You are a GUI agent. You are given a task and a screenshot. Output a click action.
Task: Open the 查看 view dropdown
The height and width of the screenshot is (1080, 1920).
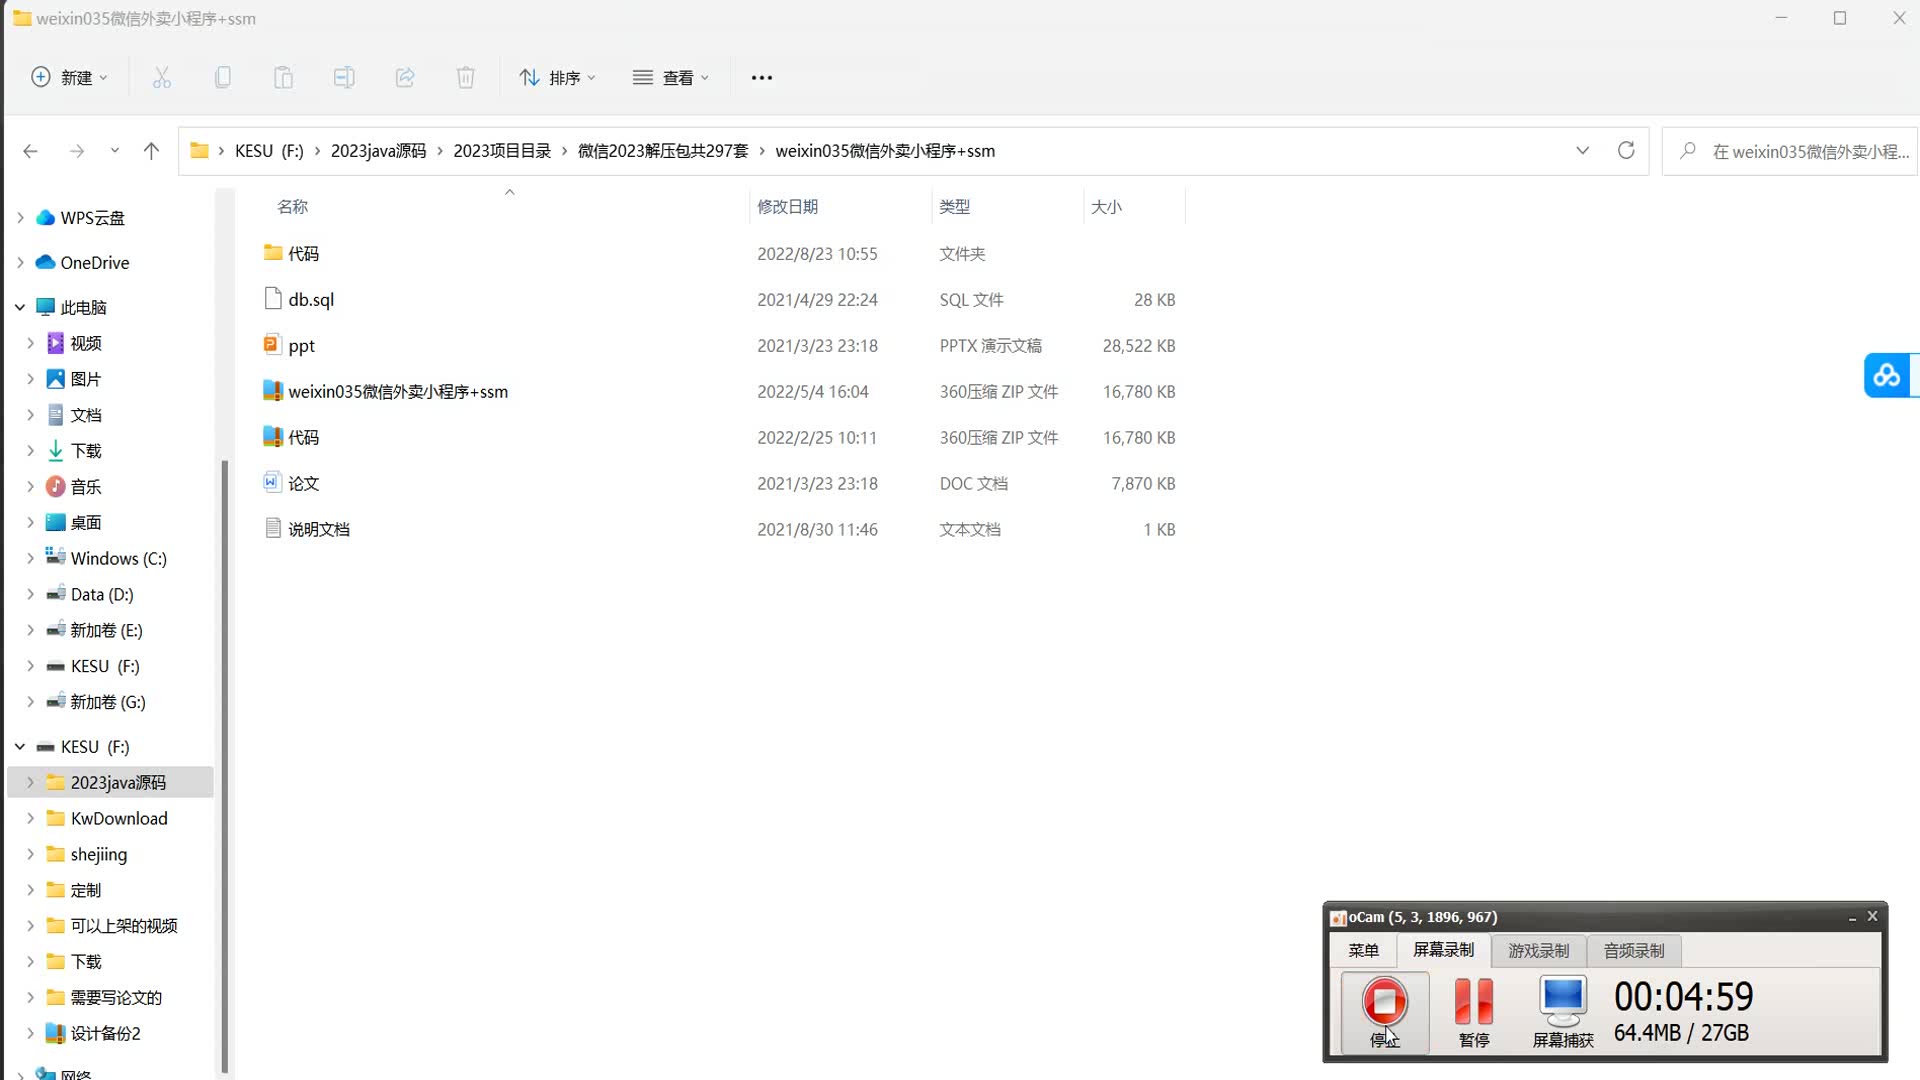(x=672, y=77)
